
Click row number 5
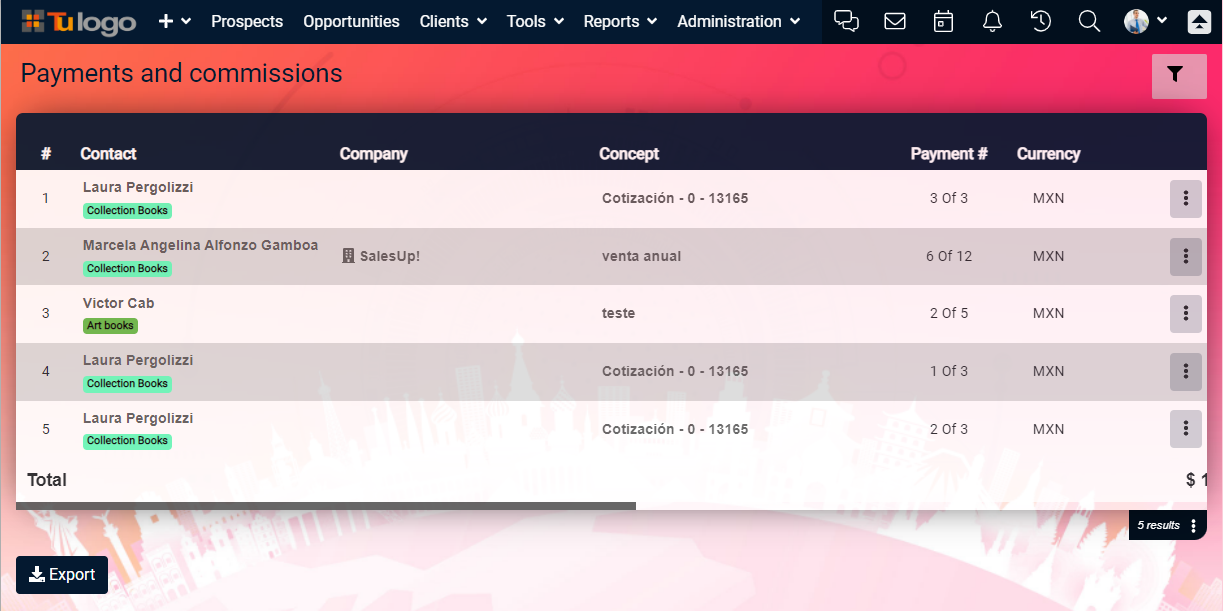click(45, 429)
